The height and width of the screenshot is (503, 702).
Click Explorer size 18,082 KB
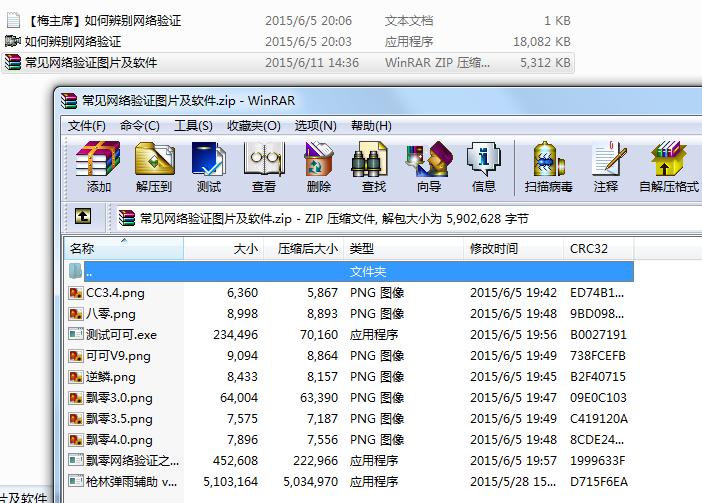542,42
